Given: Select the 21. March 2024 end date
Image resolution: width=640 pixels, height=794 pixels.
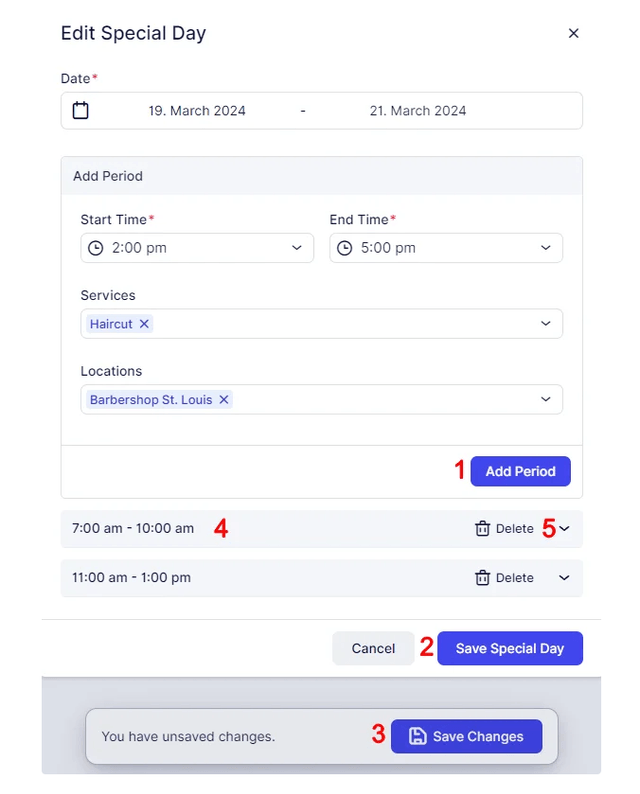Looking at the screenshot, I should coord(418,111).
